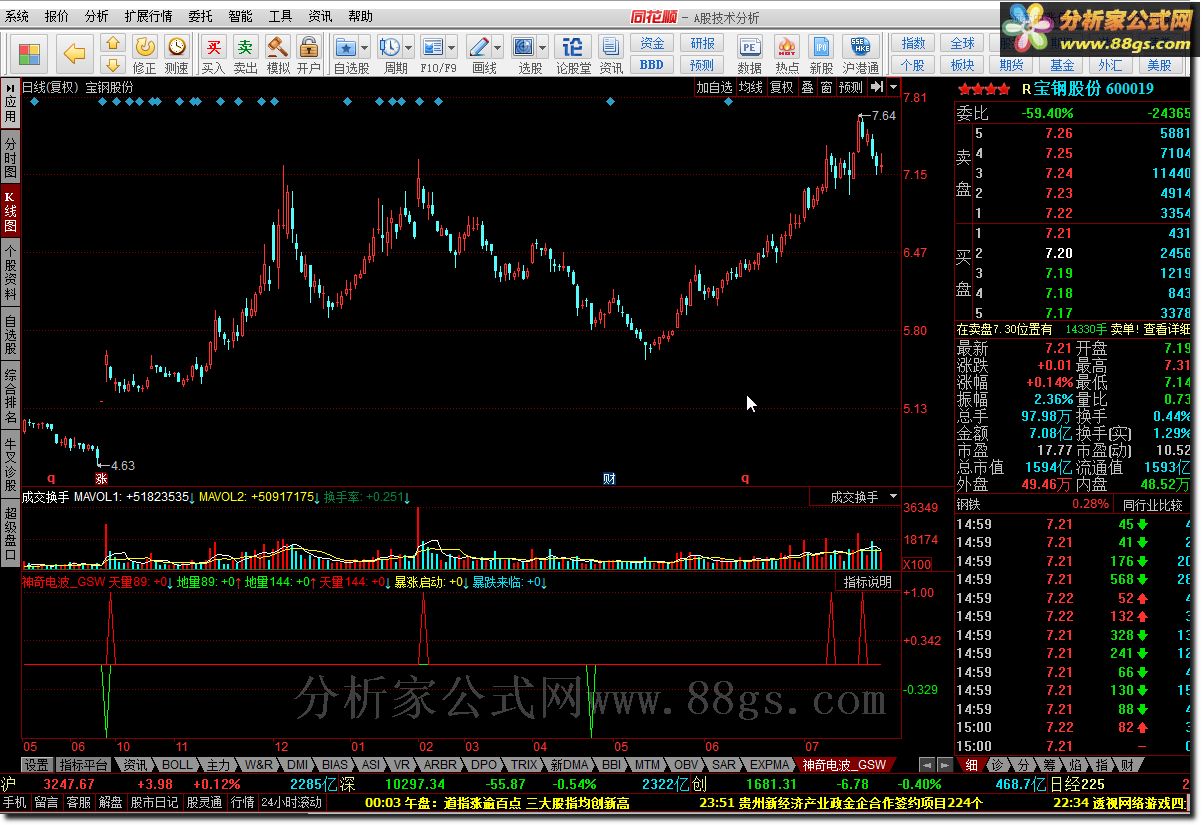Click the 研报 toolbar button

pos(703,44)
